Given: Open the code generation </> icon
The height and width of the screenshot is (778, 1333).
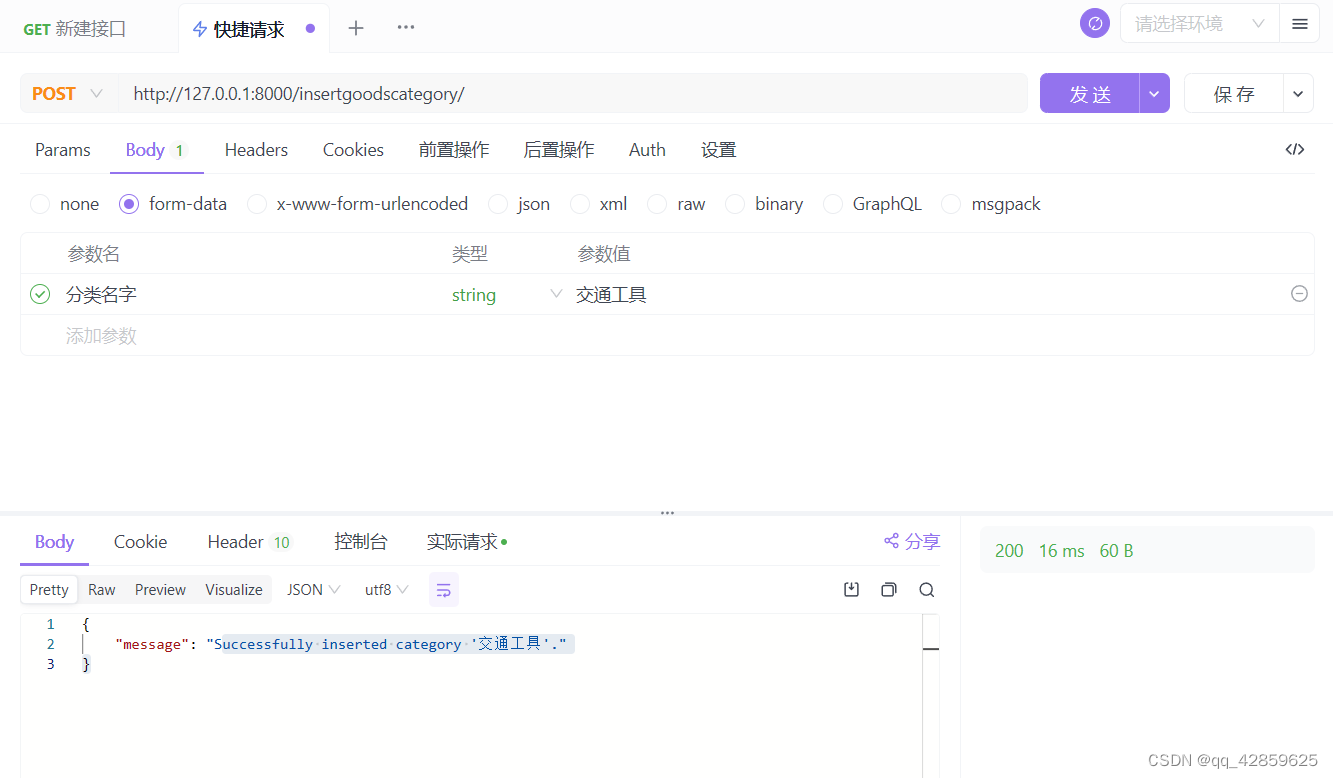Looking at the screenshot, I should [x=1295, y=149].
